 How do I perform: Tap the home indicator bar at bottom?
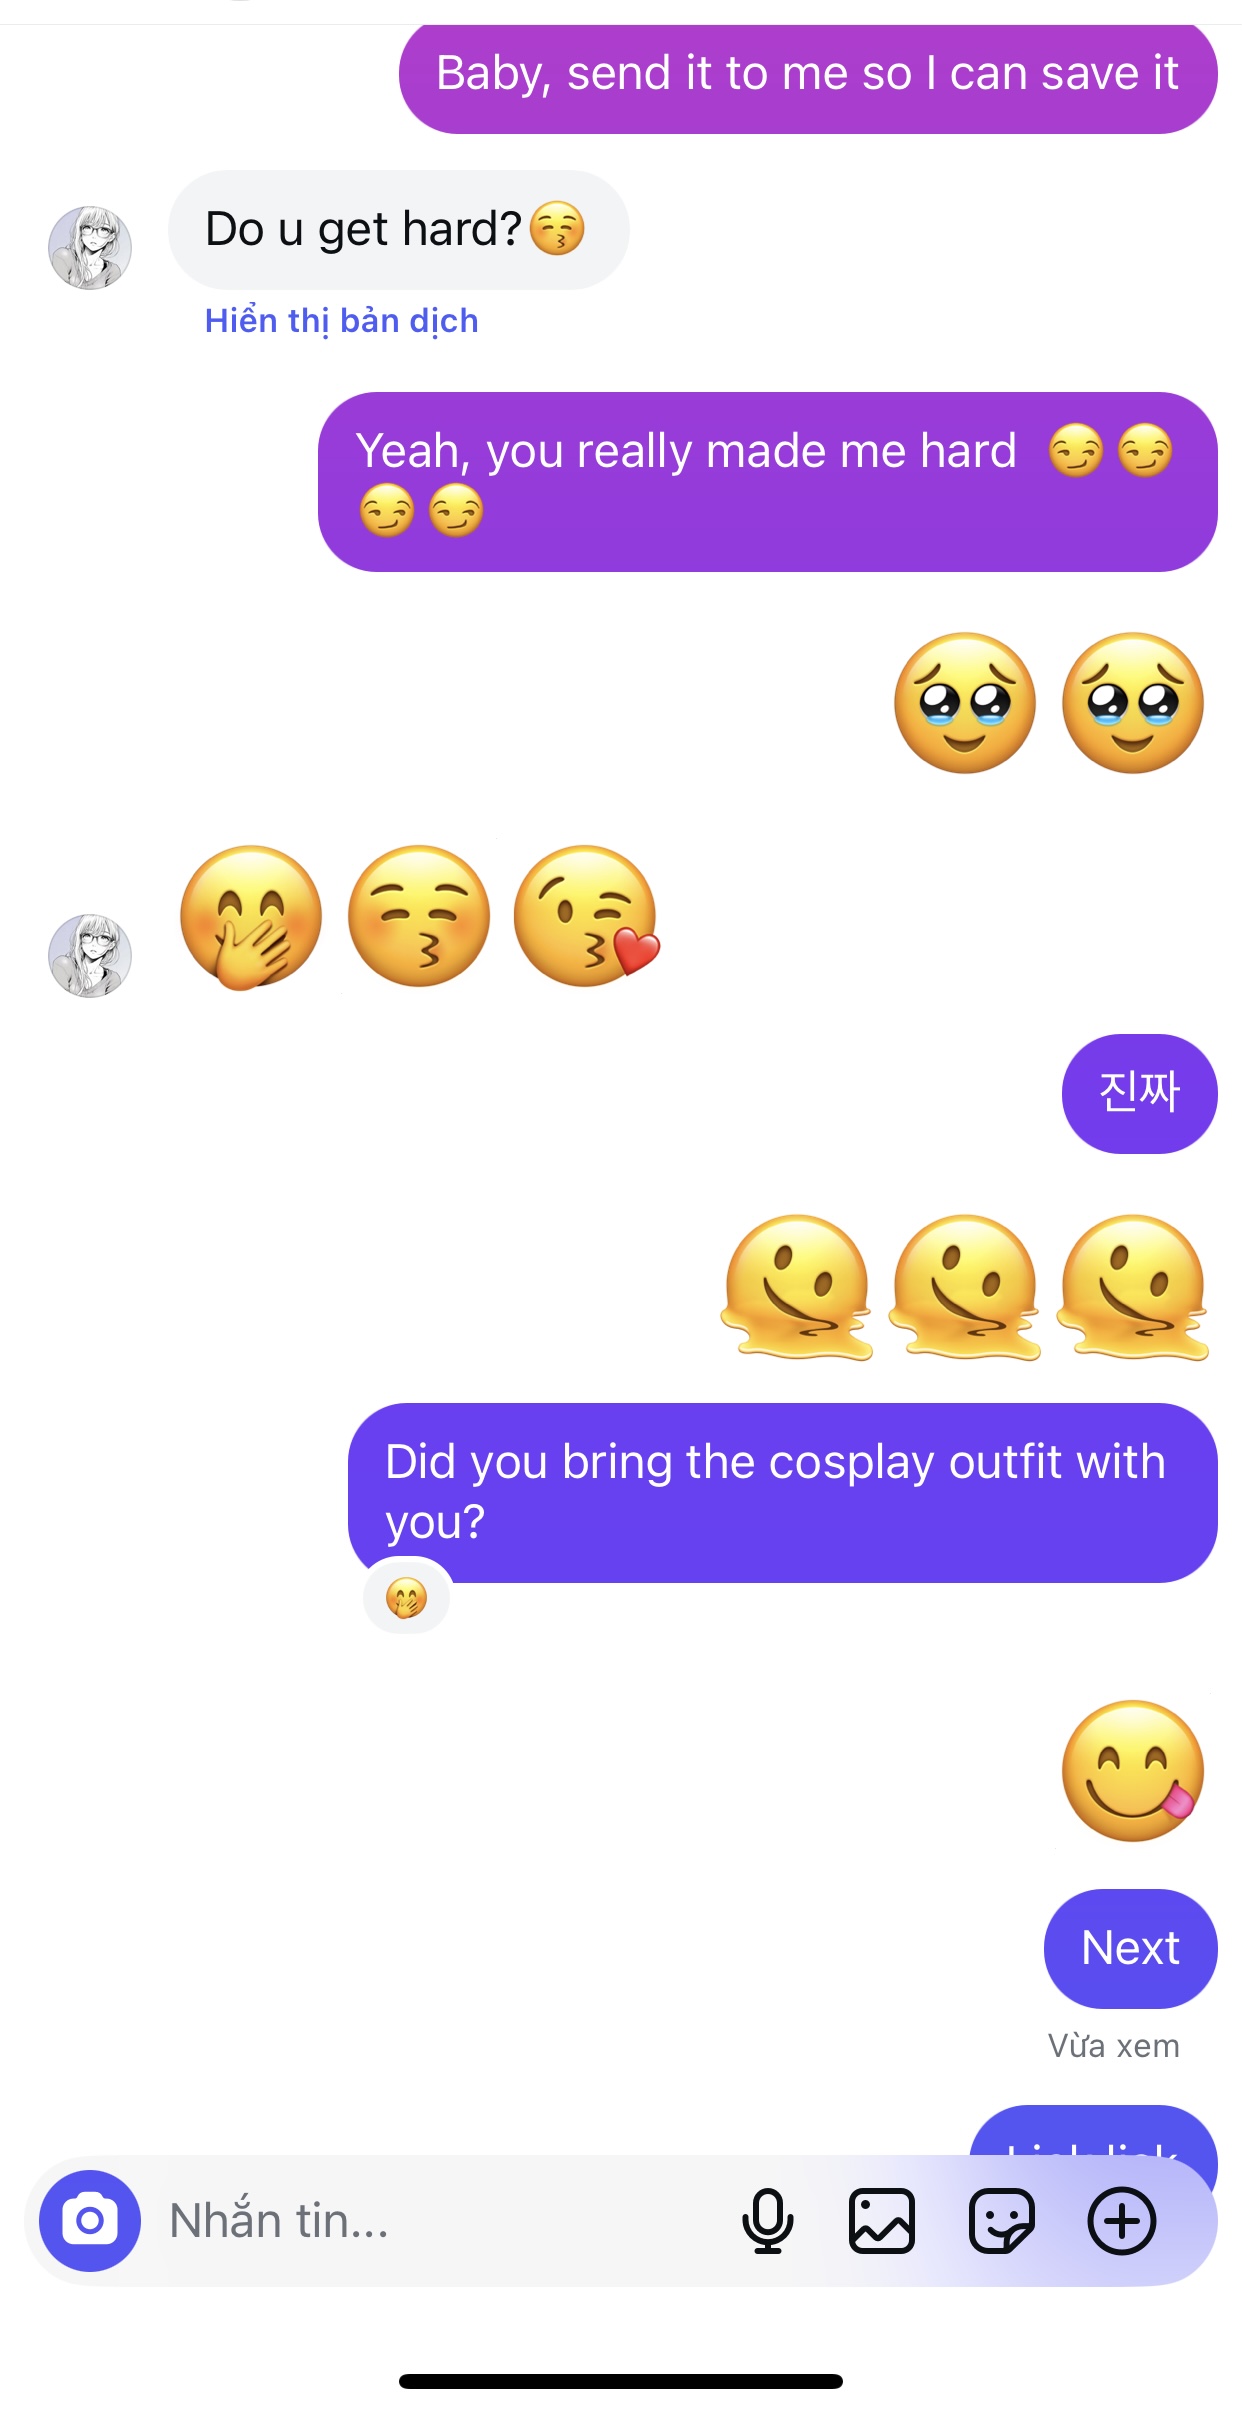click(x=620, y=2381)
